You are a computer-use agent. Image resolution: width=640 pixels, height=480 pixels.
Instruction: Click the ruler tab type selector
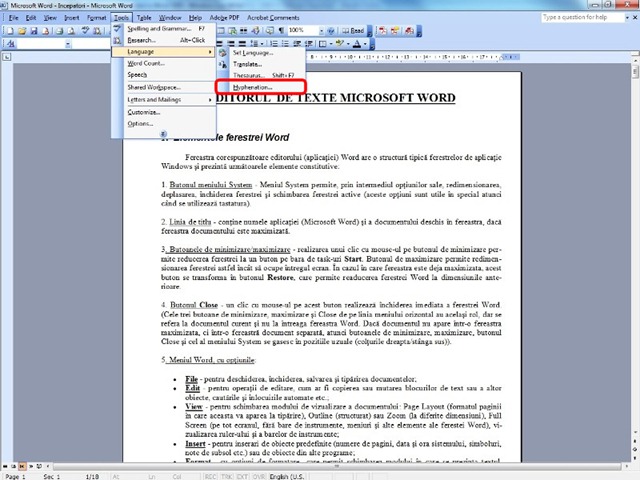tap(6, 57)
